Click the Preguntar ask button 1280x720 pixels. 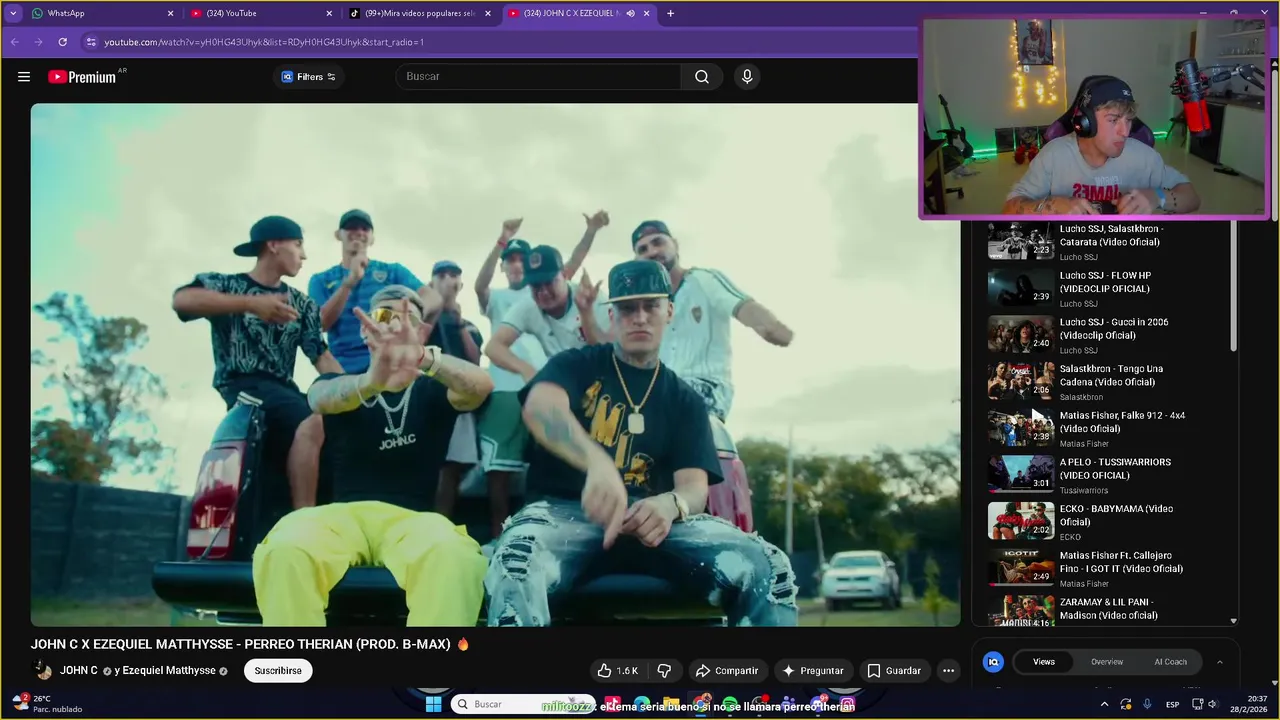click(x=813, y=671)
